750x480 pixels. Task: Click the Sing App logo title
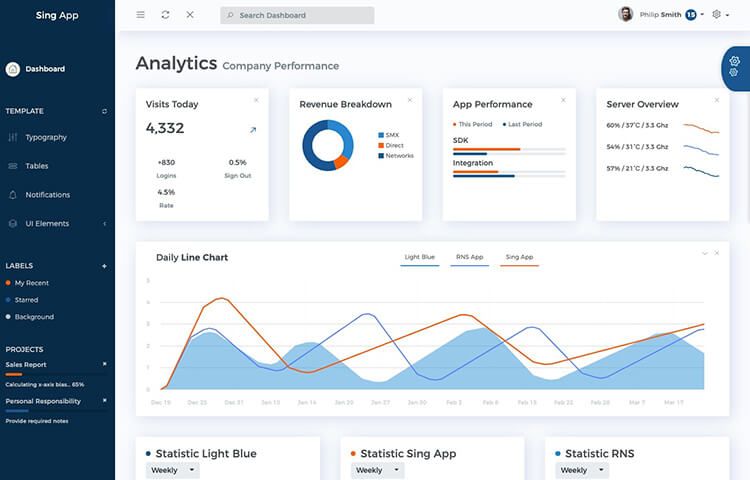click(x=57, y=15)
